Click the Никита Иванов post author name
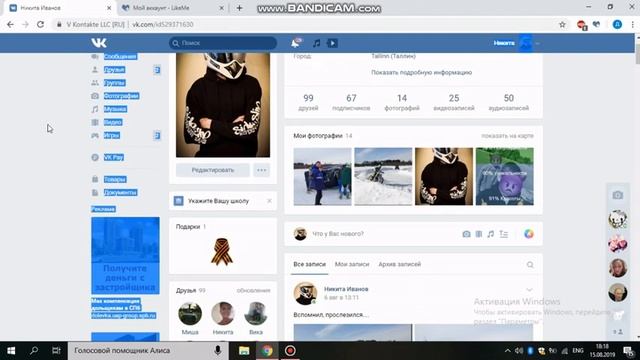 (x=346, y=289)
